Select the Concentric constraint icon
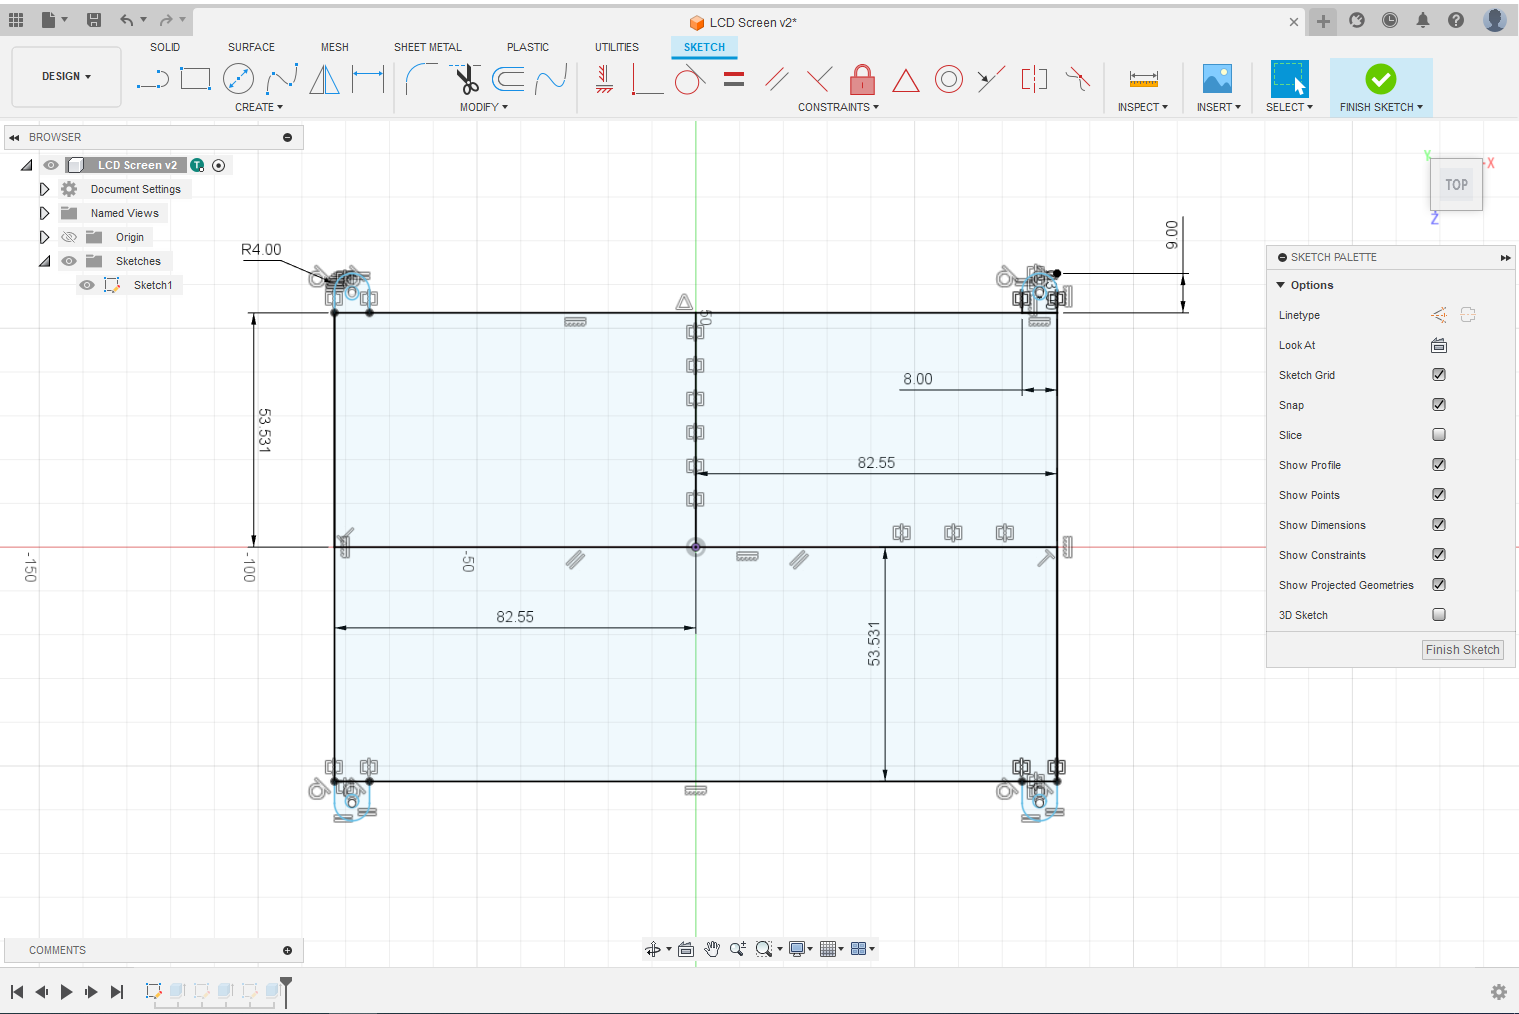1519x1014 pixels. 948,79
